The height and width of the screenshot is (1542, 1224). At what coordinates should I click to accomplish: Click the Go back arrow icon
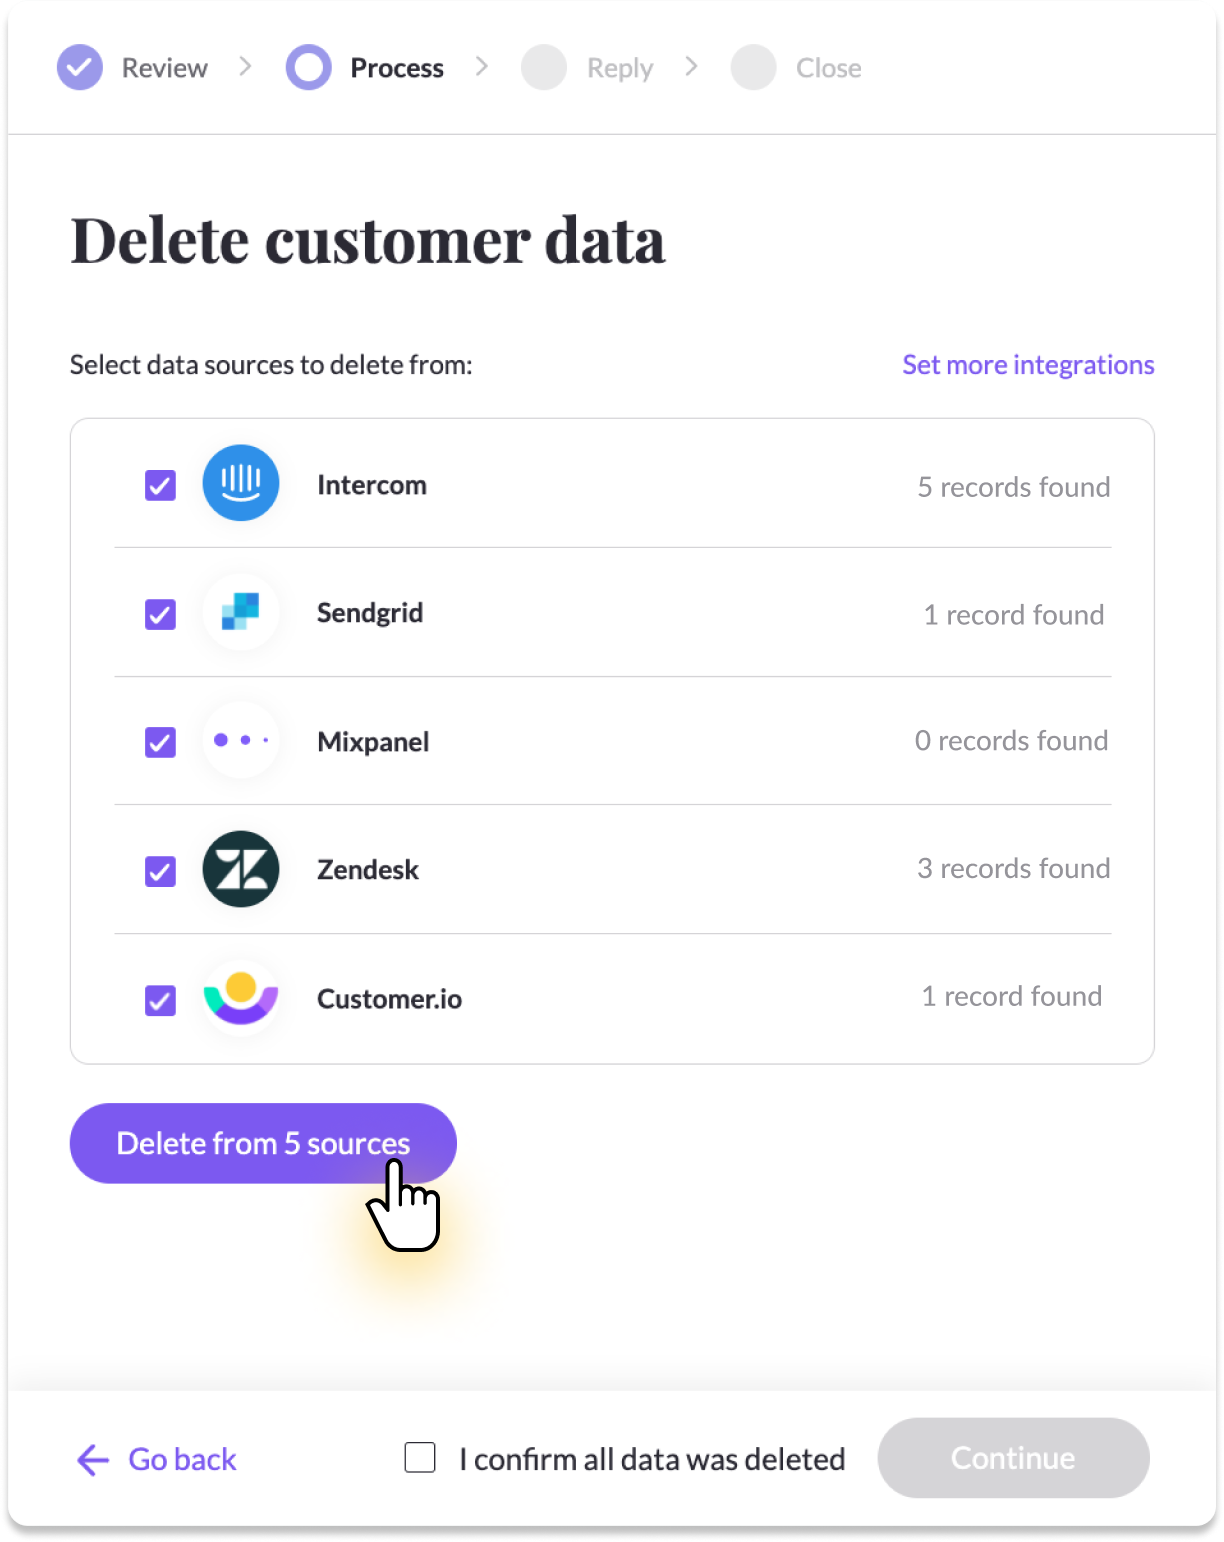pos(93,1460)
